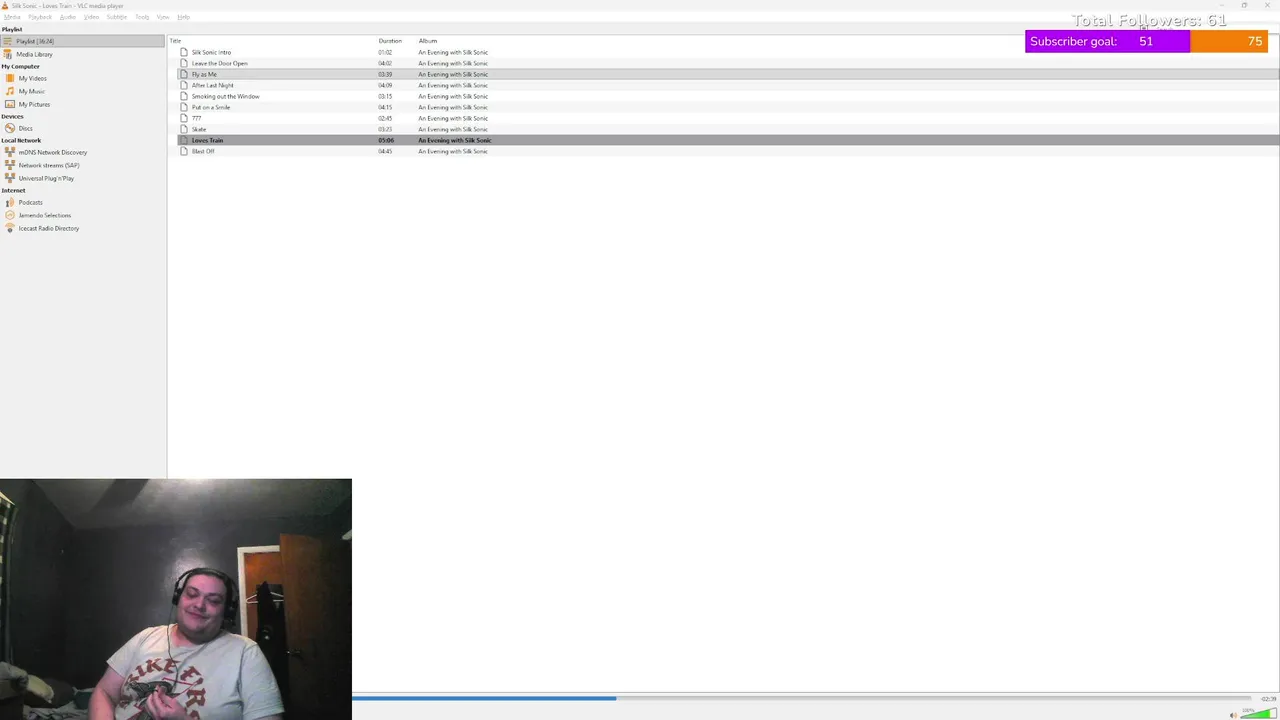
Task: Click the Discs icon under Devices
Action: click(10, 128)
